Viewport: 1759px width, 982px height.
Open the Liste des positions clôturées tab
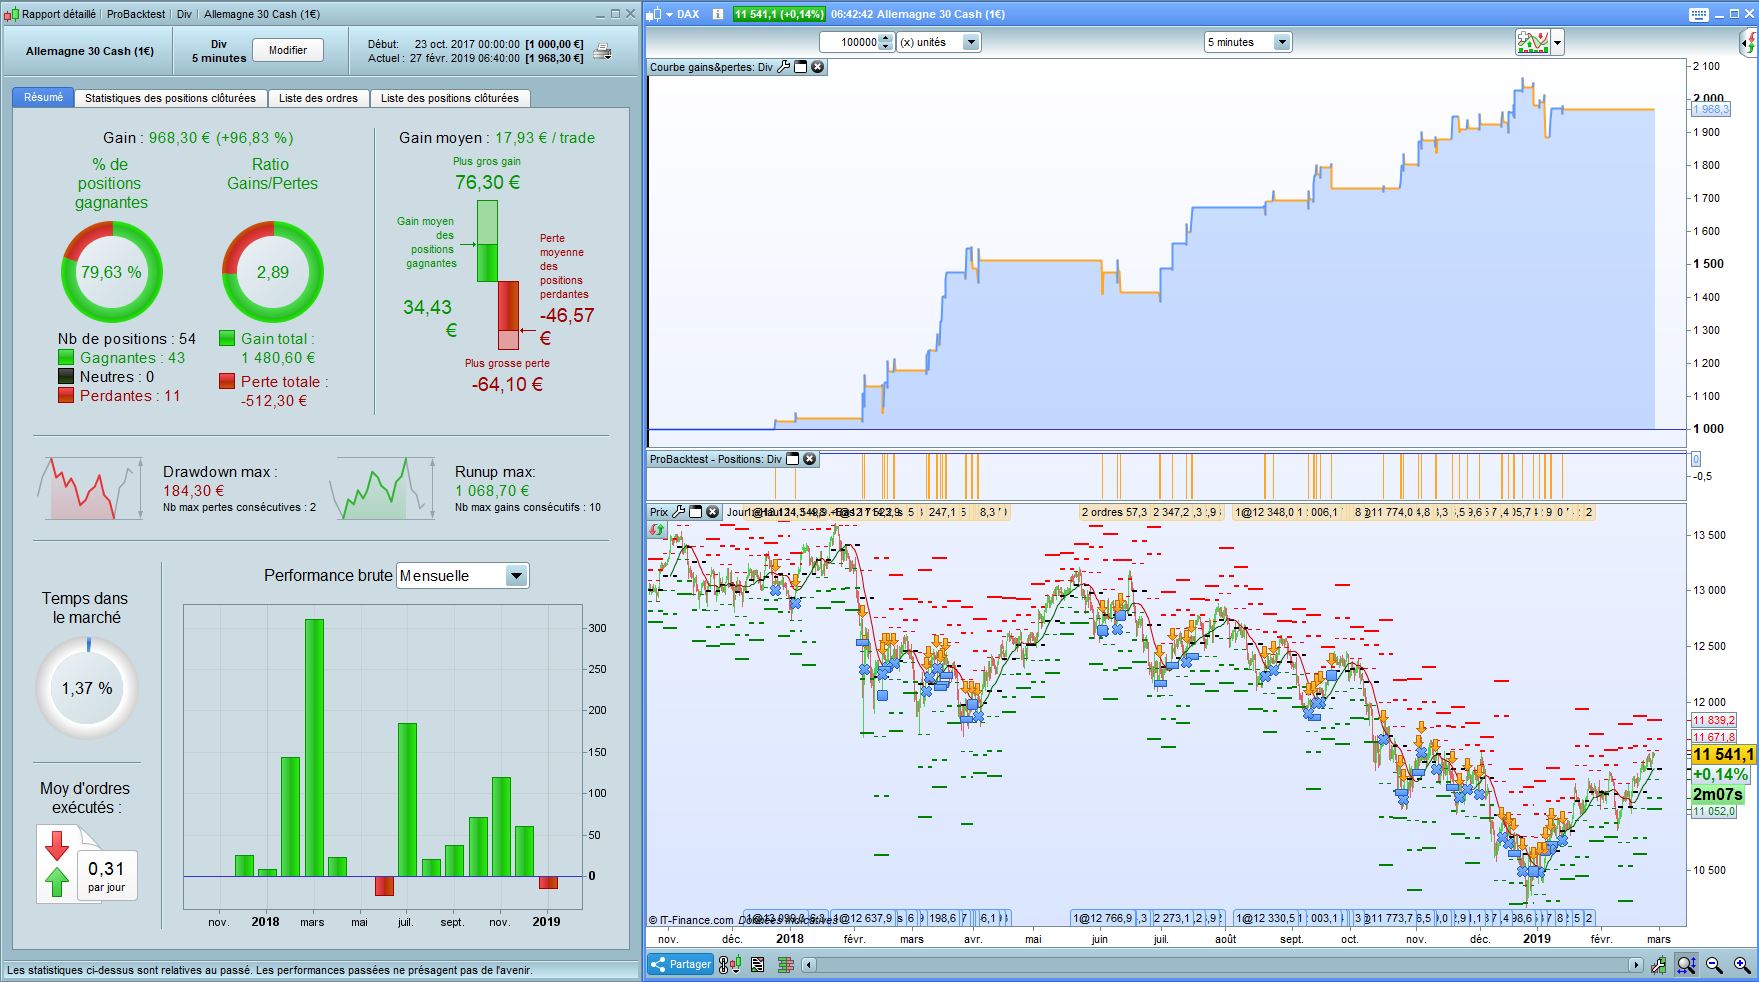450,98
